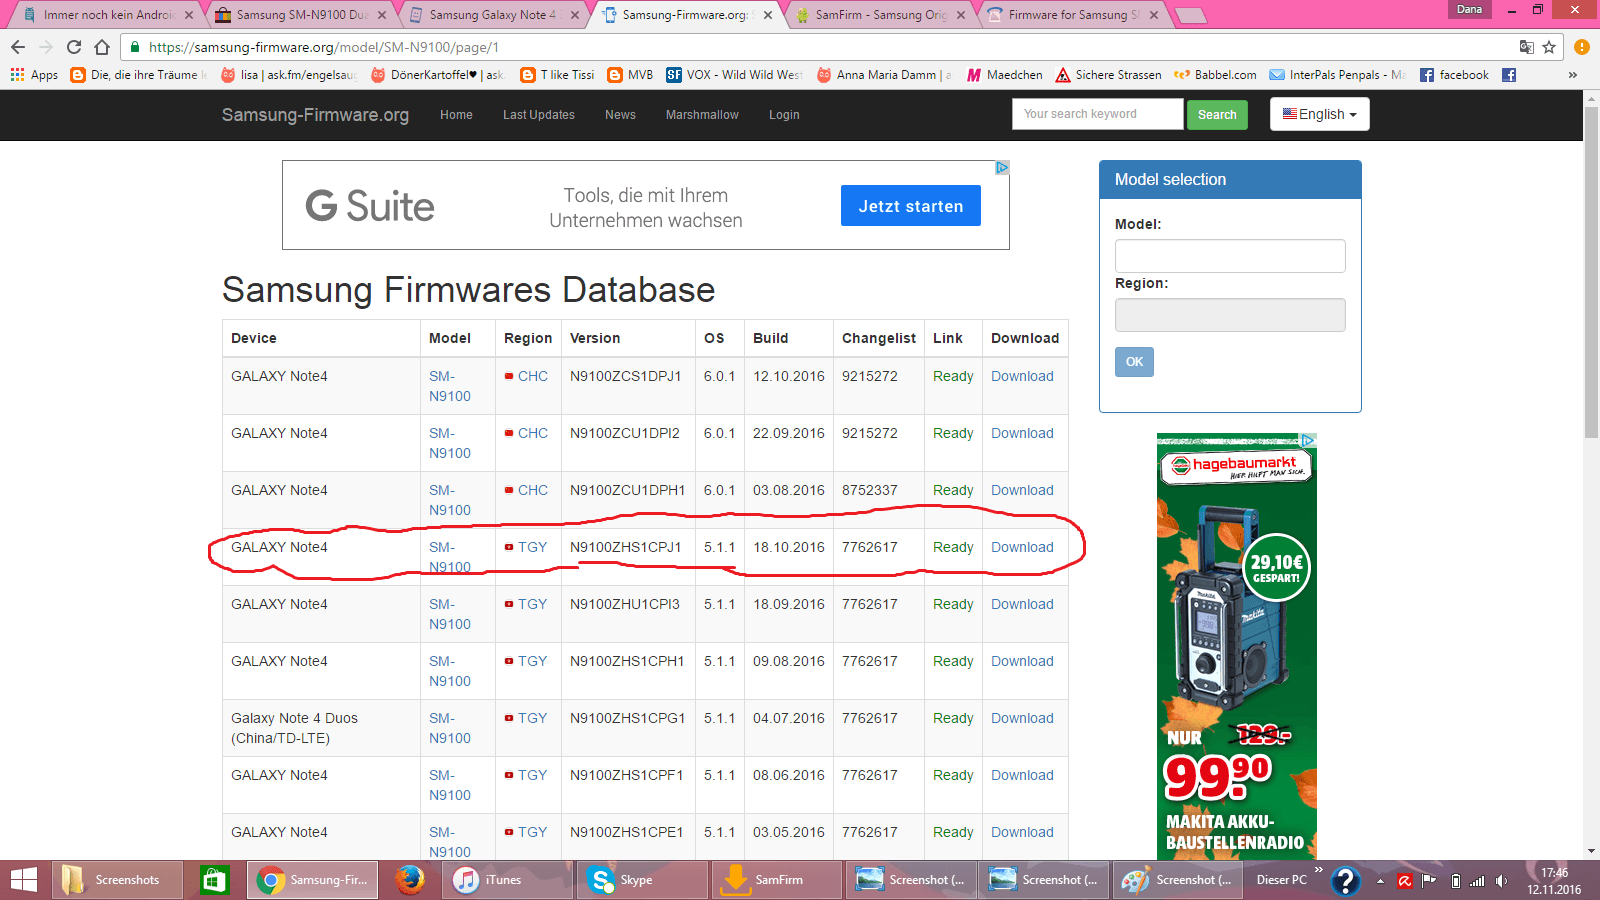This screenshot has width=1600, height=900.
Task: Open Firefox from the taskbar
Action: (x=409, y=880)
